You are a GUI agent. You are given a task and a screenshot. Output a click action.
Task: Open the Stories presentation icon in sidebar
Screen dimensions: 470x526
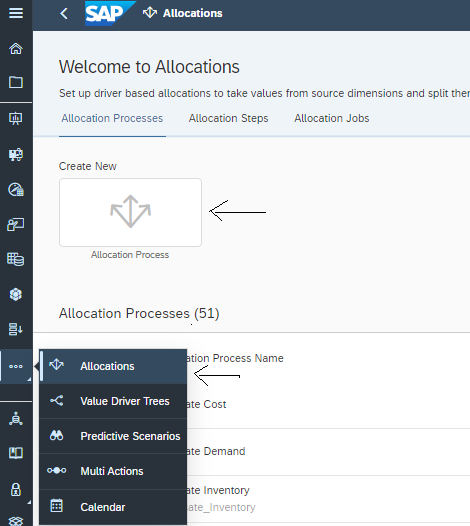click(16, 118)
